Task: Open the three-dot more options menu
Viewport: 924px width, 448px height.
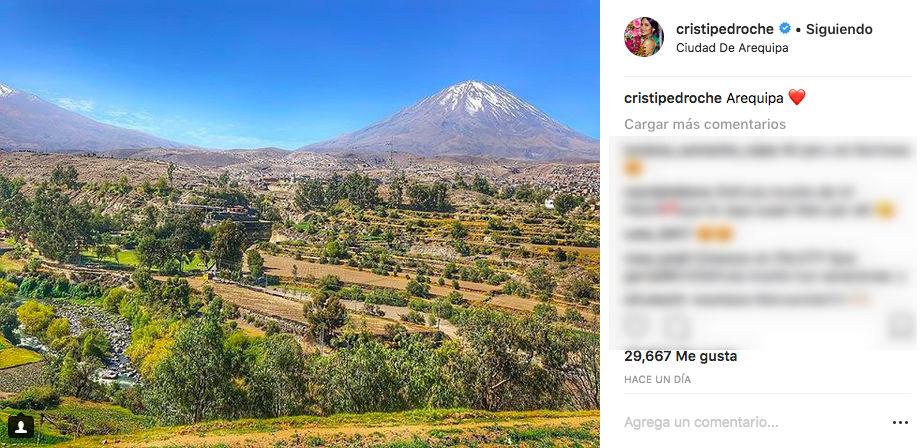Action: click(900, 422)
